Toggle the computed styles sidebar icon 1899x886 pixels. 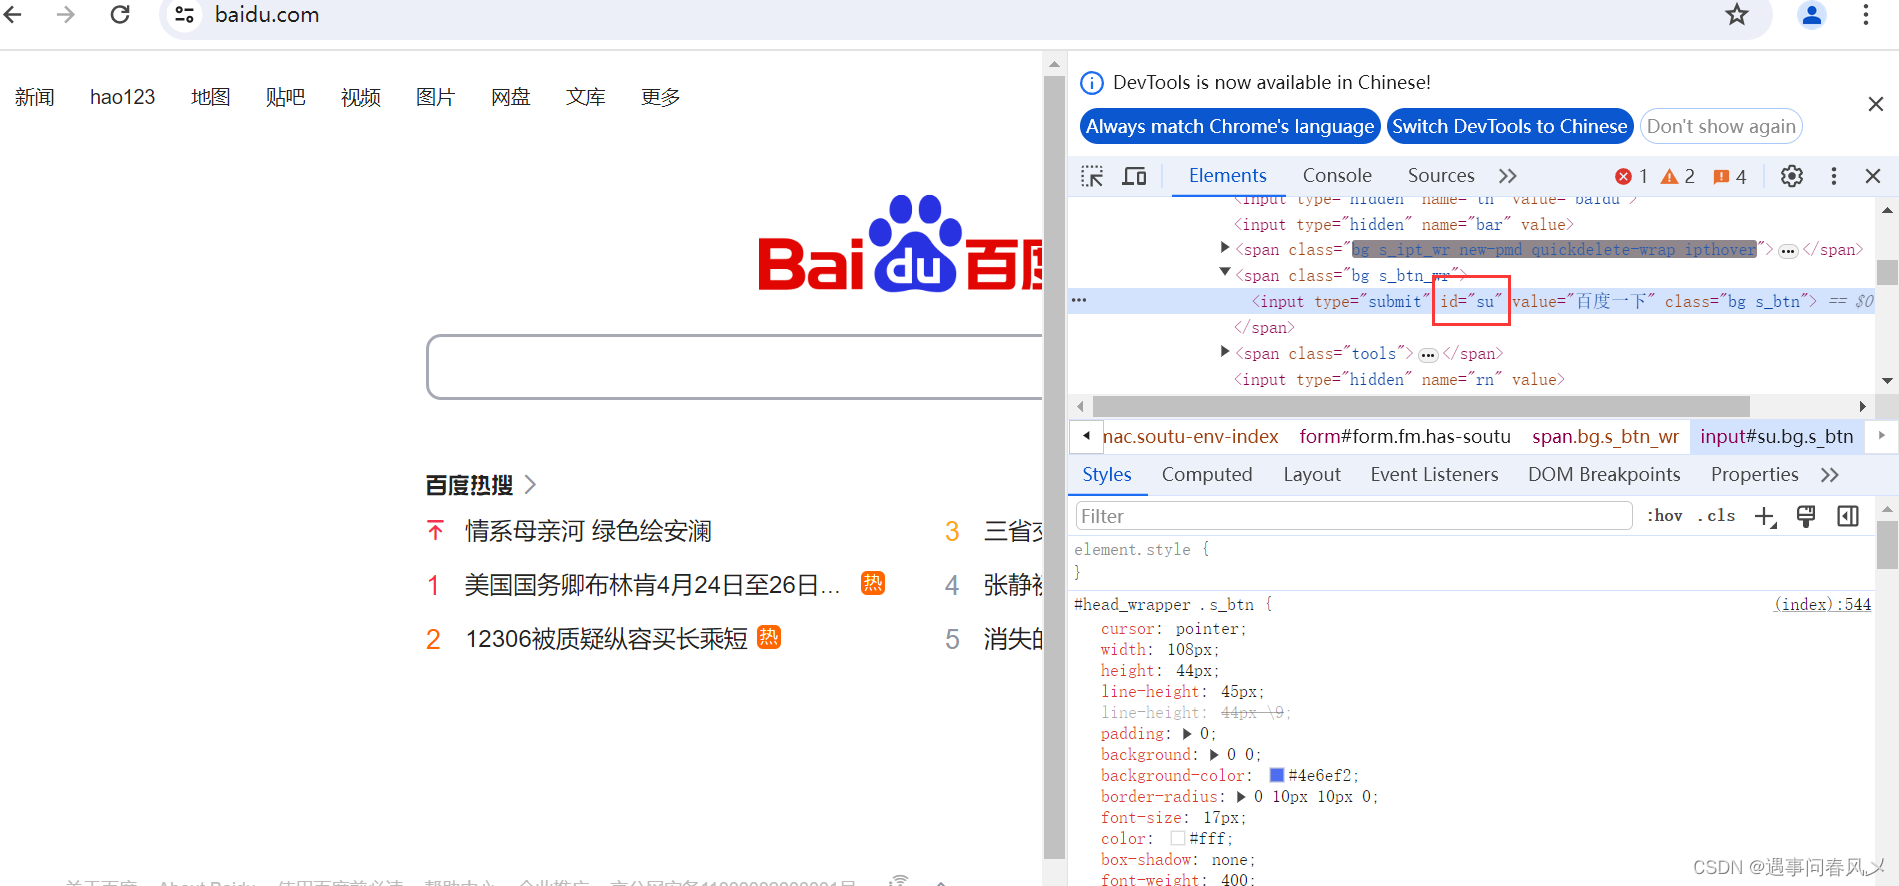1848,516
